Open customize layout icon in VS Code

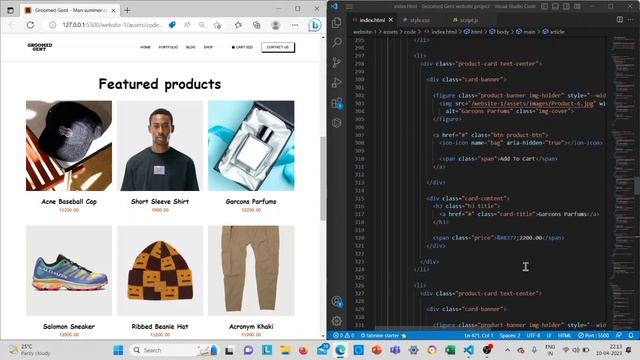tap(578, 6)
